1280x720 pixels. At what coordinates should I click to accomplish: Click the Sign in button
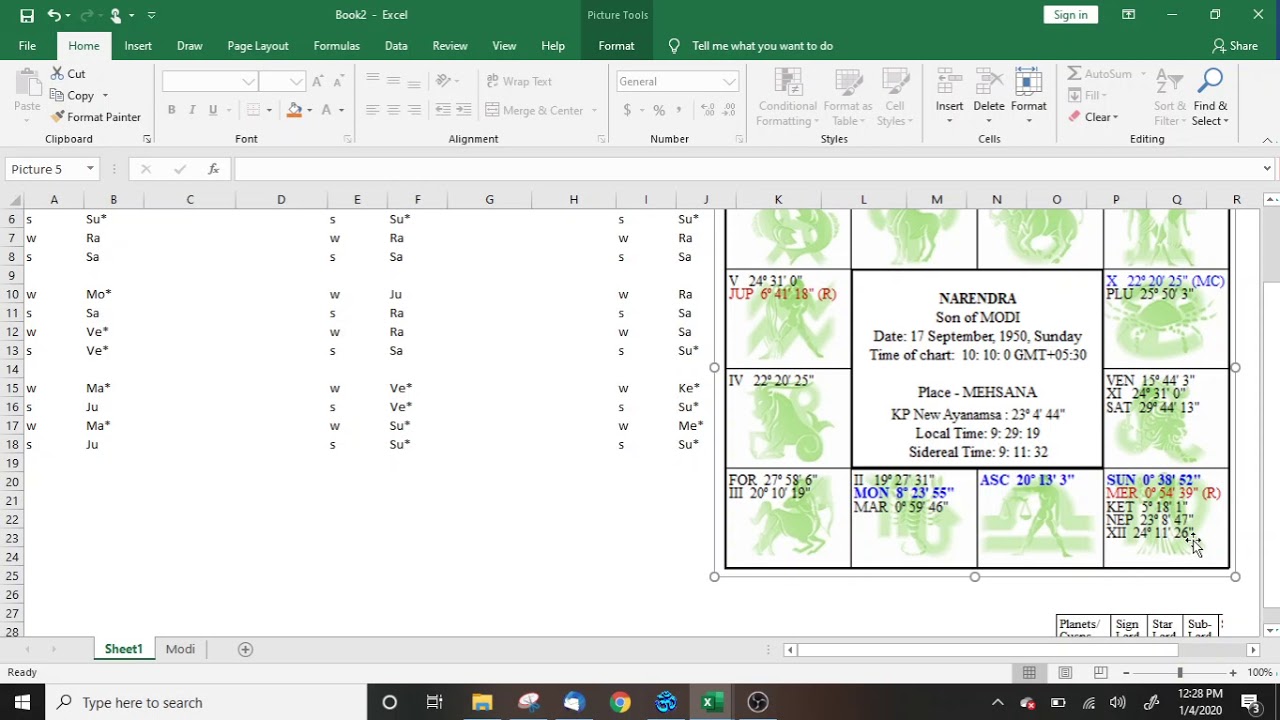(x=1070, y=15)
